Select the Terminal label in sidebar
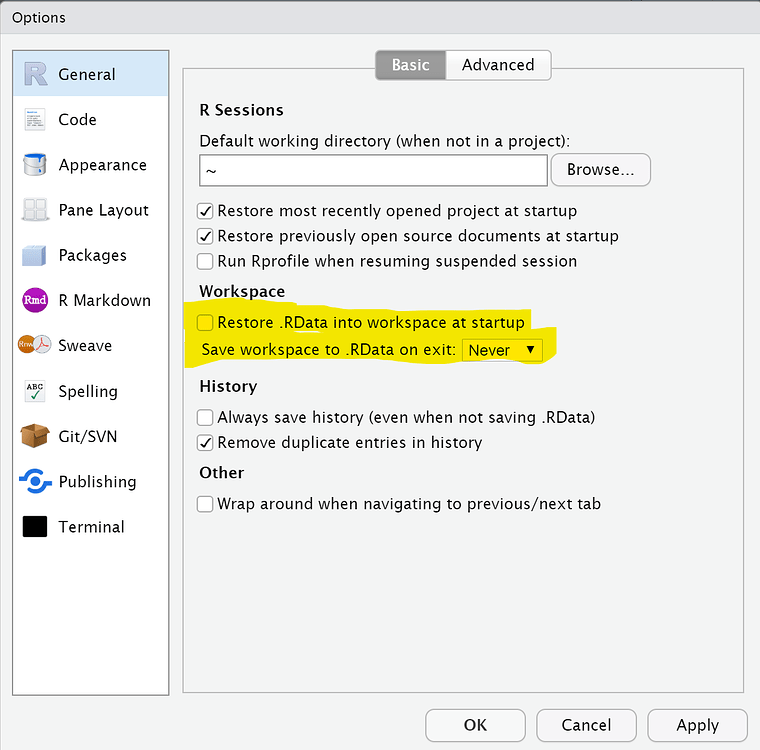 pos(92,527)
